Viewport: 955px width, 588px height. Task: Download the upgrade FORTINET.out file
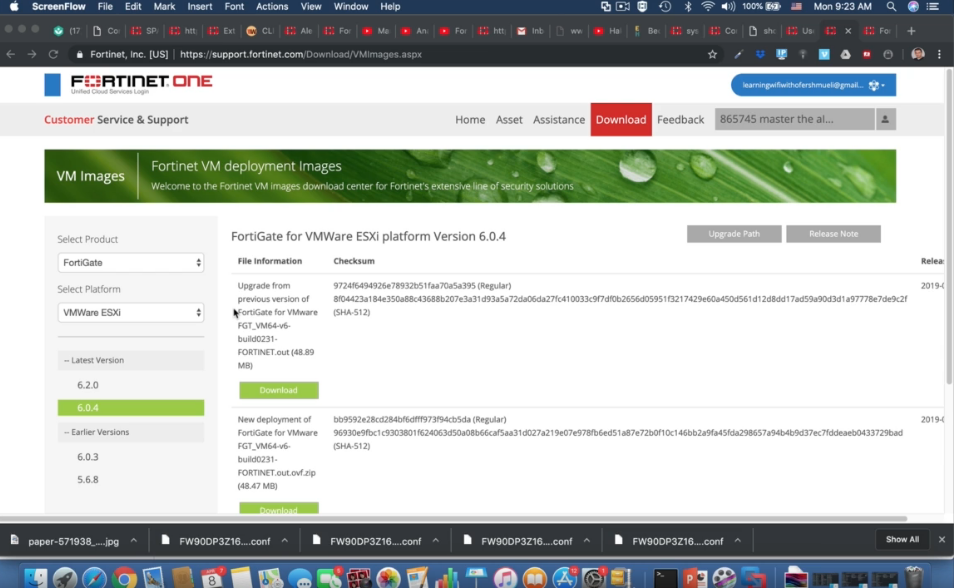(278, 390)
